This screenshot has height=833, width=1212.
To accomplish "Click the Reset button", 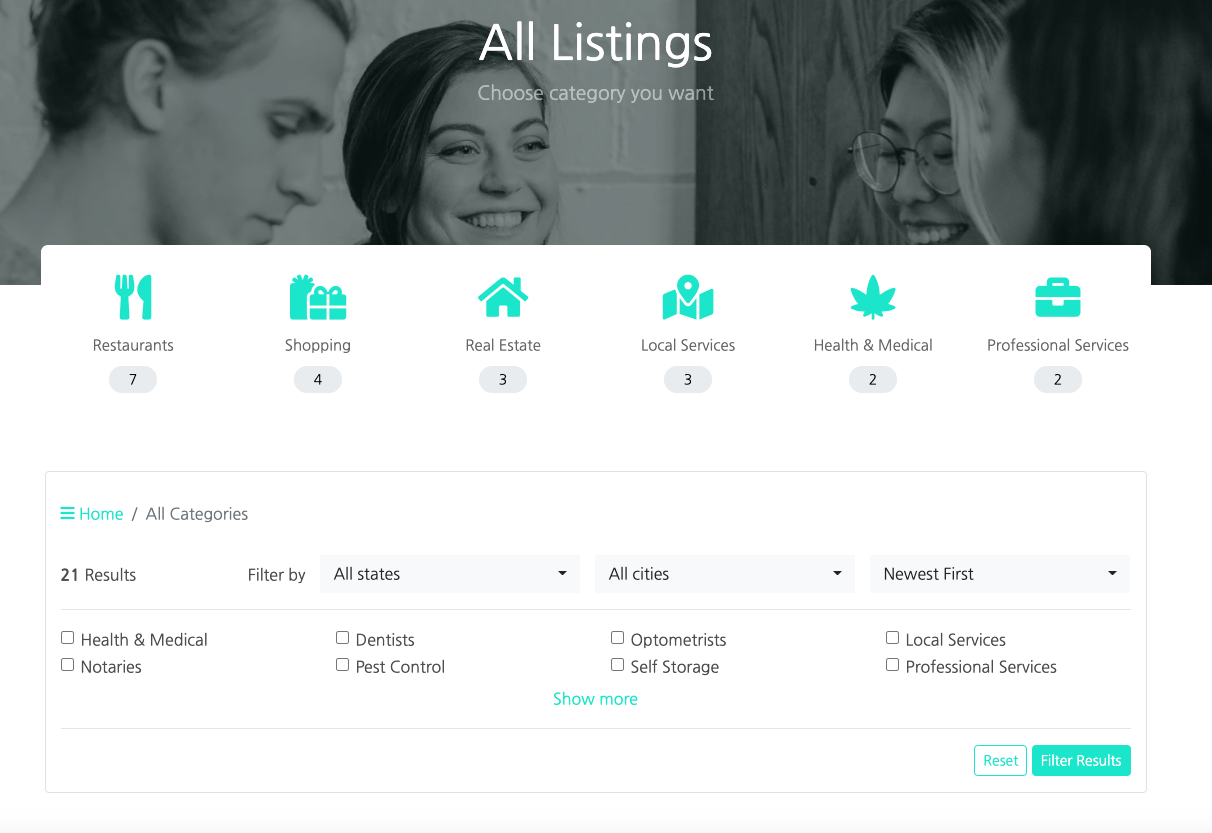I will coord(1000,761).
